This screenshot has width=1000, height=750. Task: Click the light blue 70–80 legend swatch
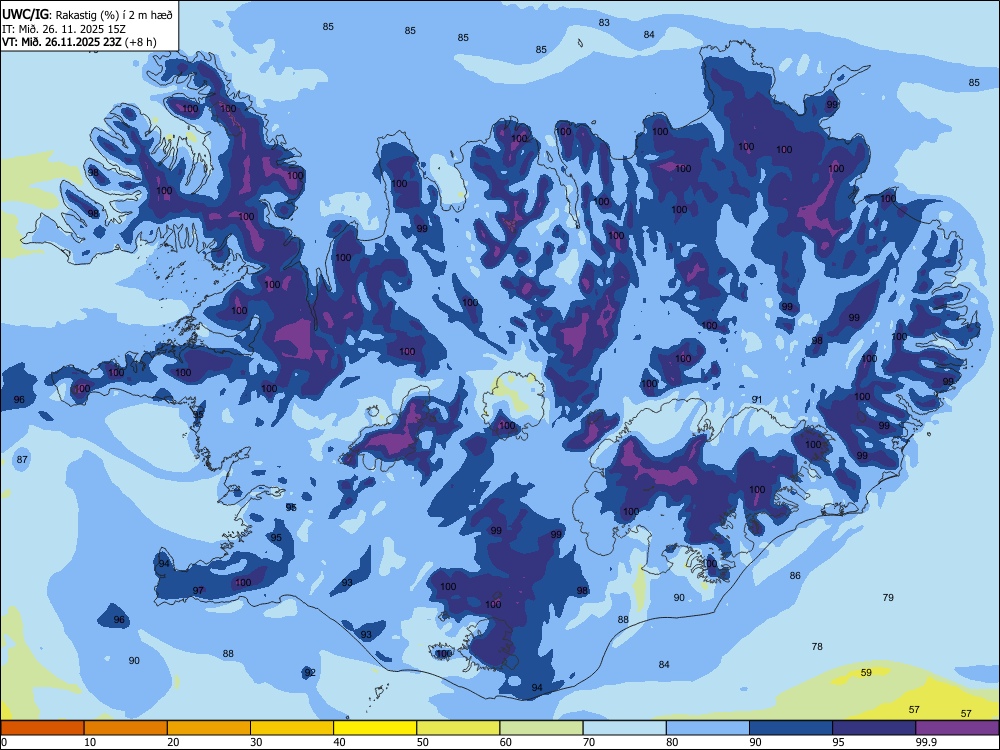pos(624,728)
